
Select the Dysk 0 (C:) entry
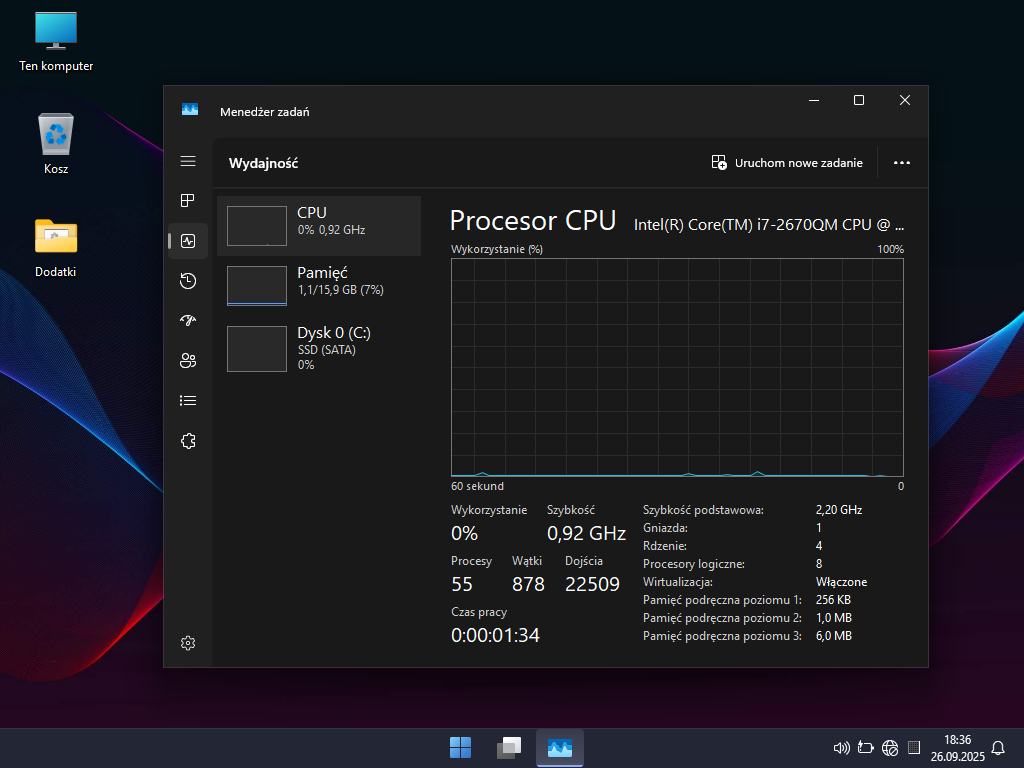(319, 348)
